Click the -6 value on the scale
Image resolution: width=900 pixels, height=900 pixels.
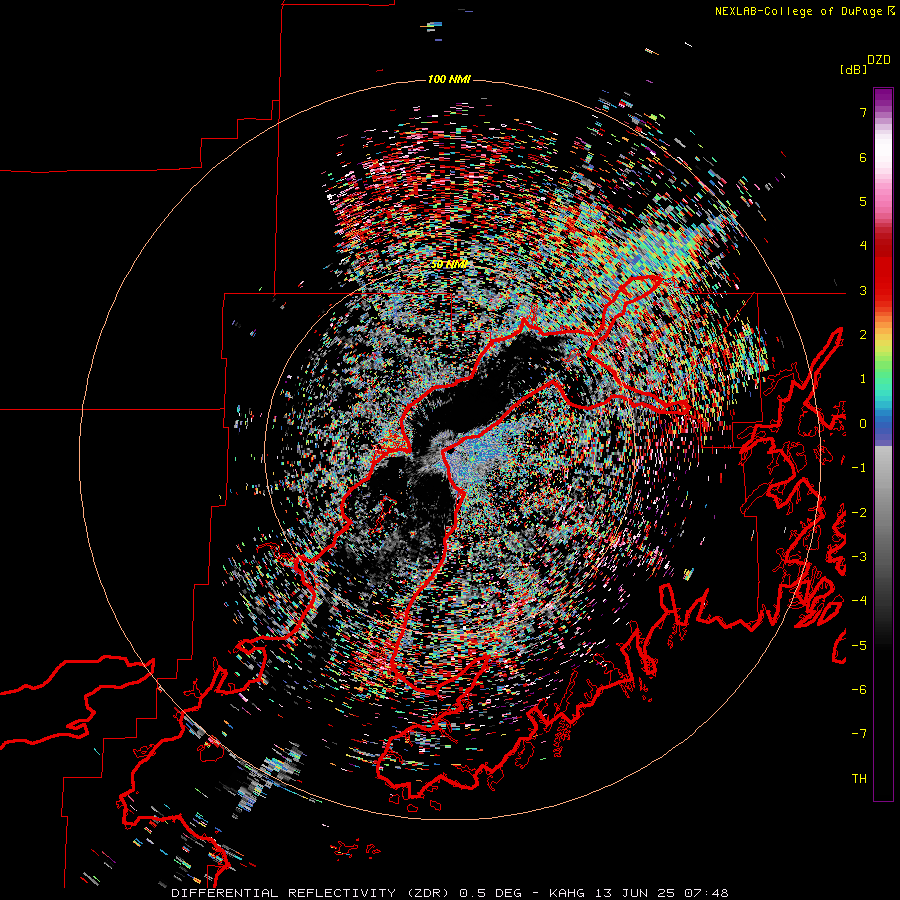click(859, 690)
